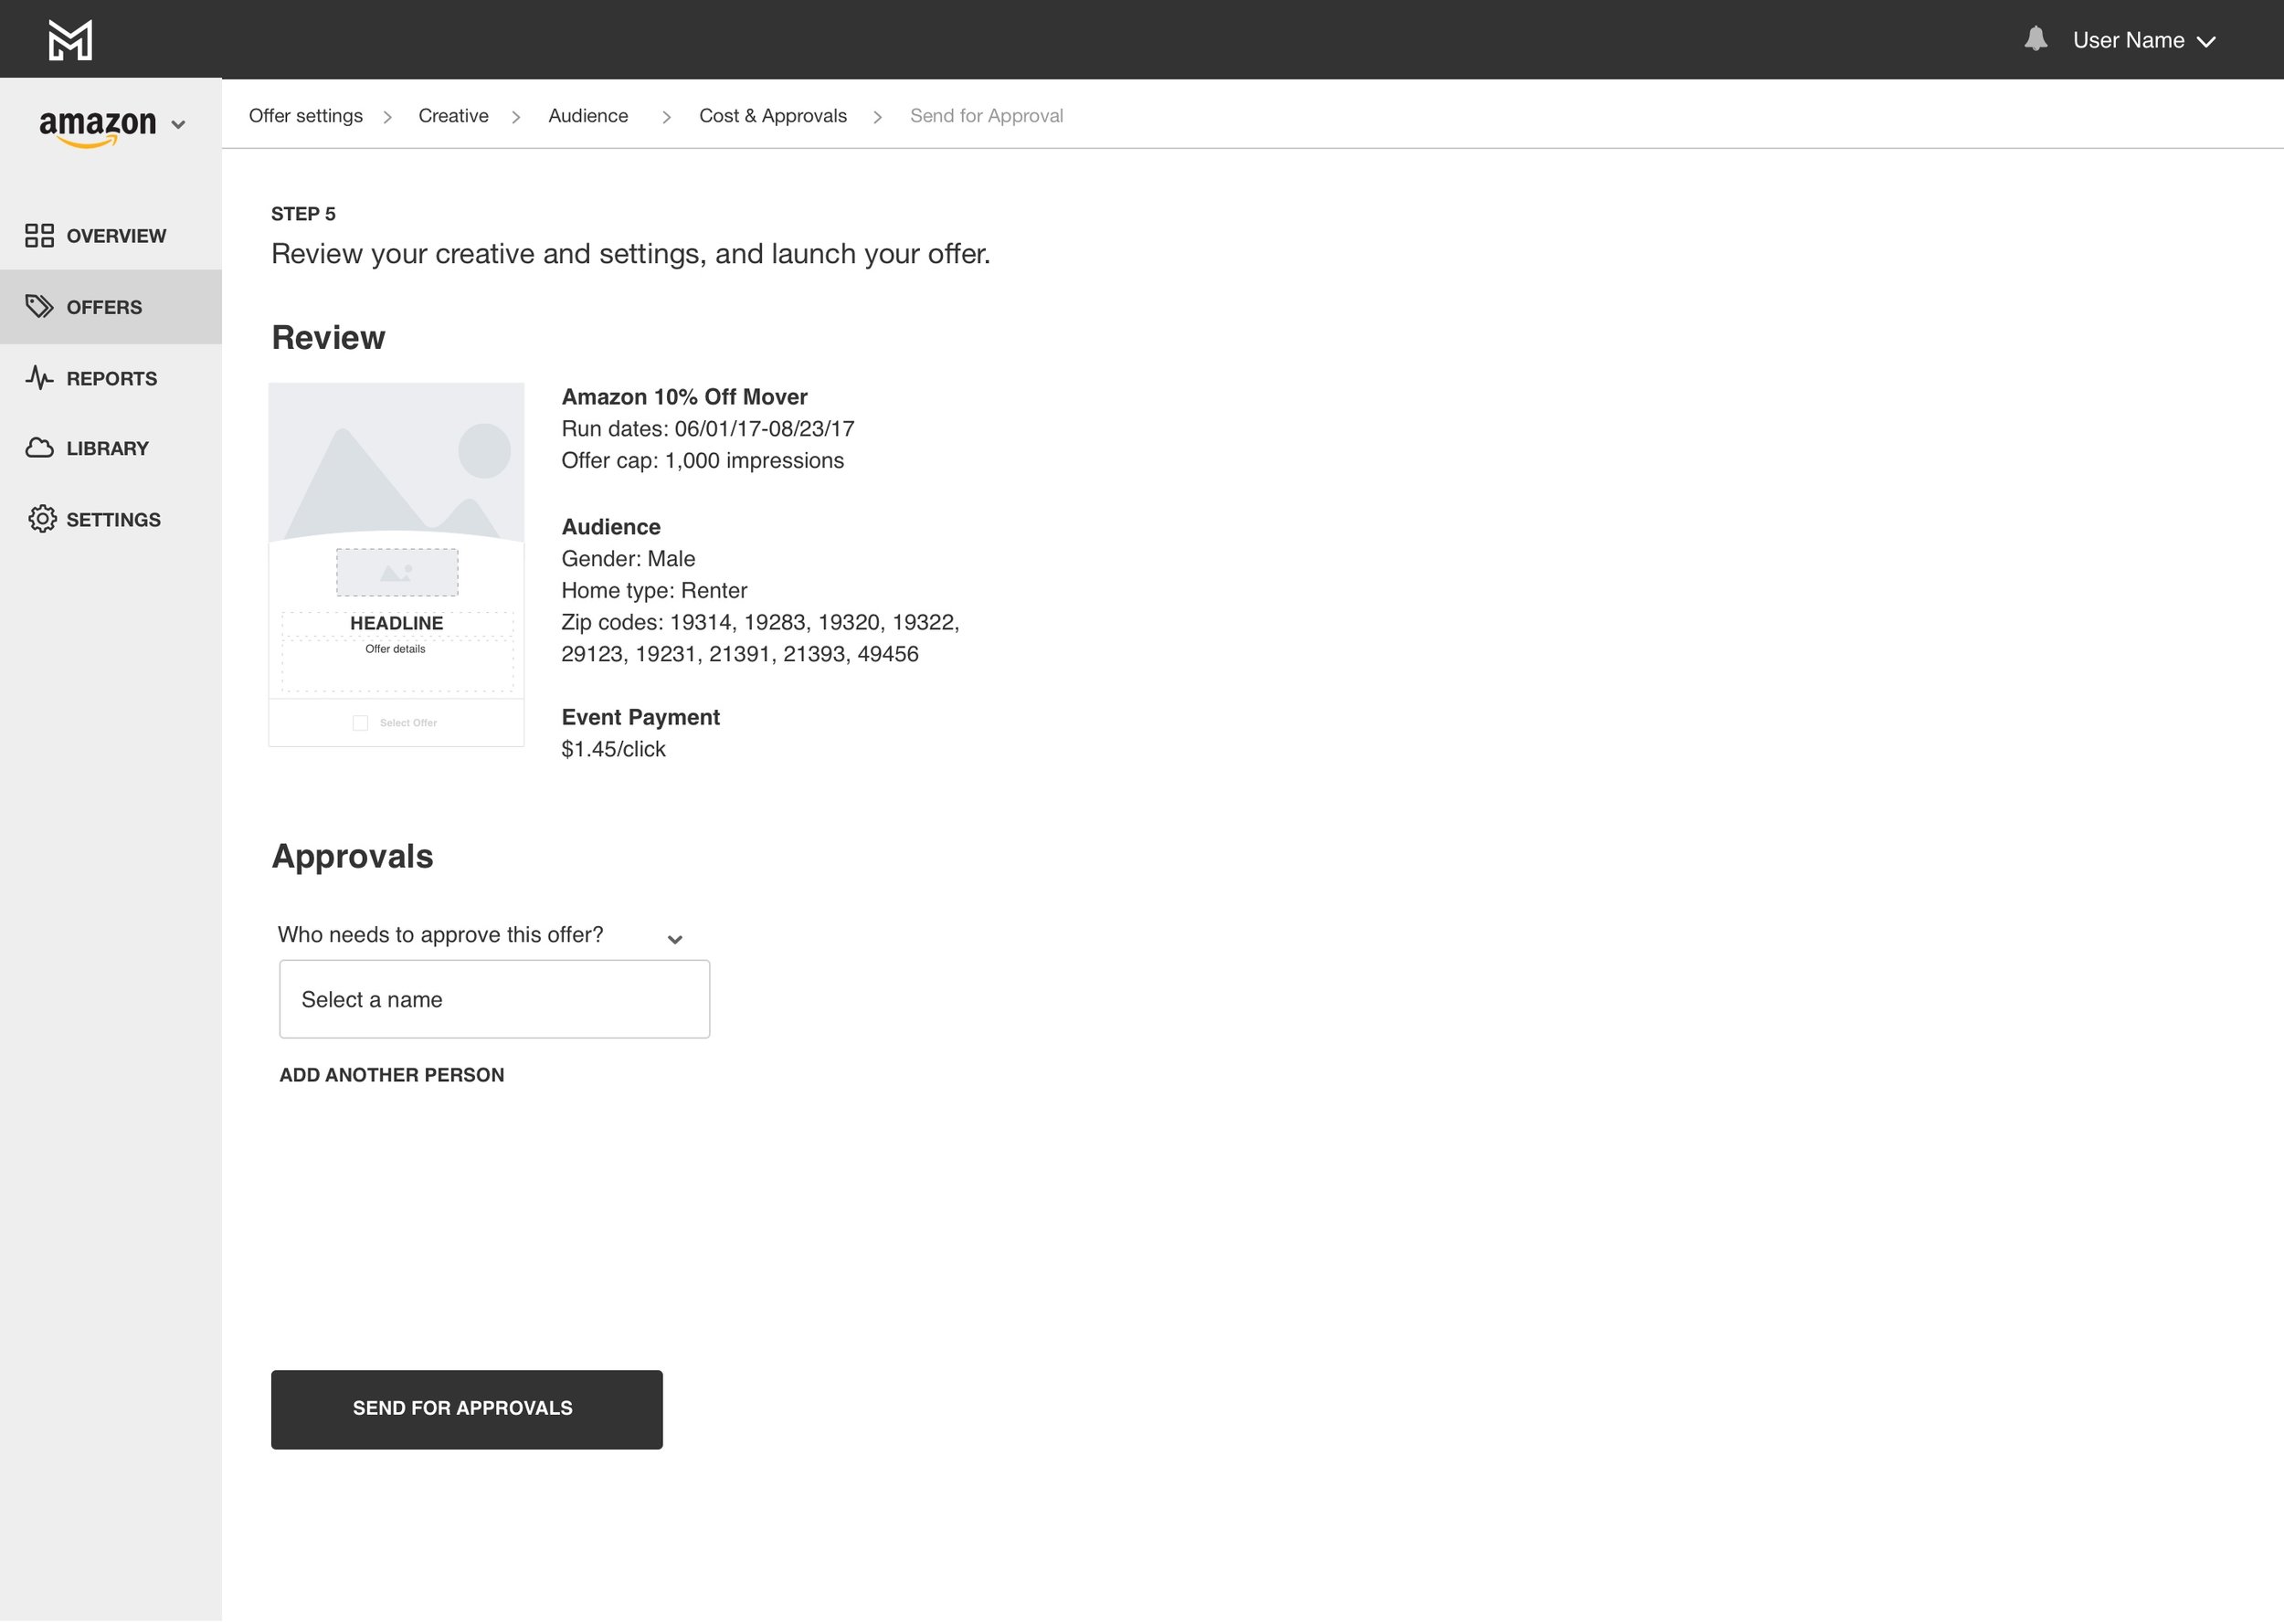Image resolution: width=2284 pixels, height=1624 pixels.
Task: Go to Audience step breadcrumb
Action: point(588,116)
